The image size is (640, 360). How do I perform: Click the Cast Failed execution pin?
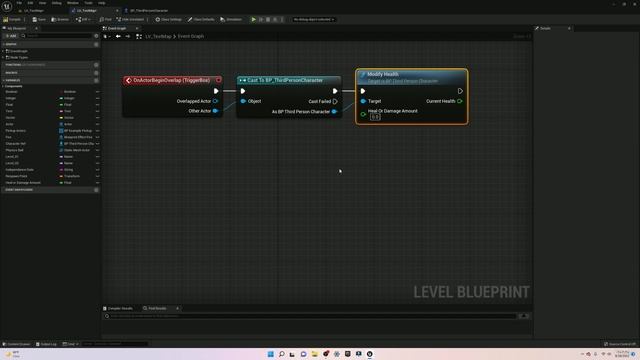coord(335,101)
